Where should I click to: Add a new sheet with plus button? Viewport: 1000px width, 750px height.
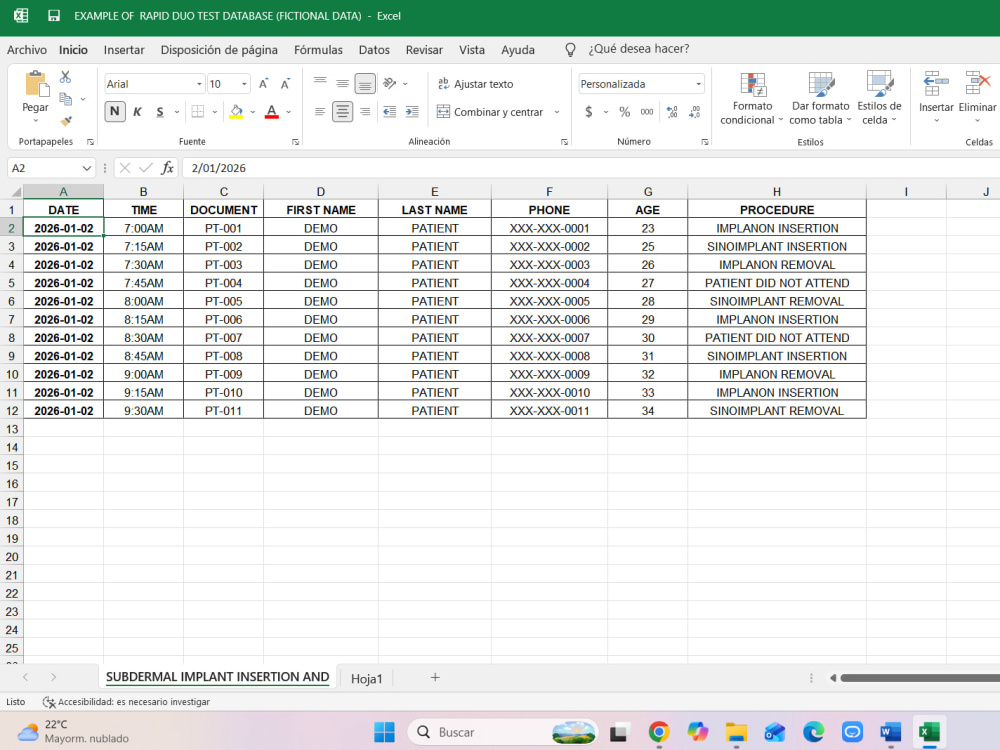point(435,677)
